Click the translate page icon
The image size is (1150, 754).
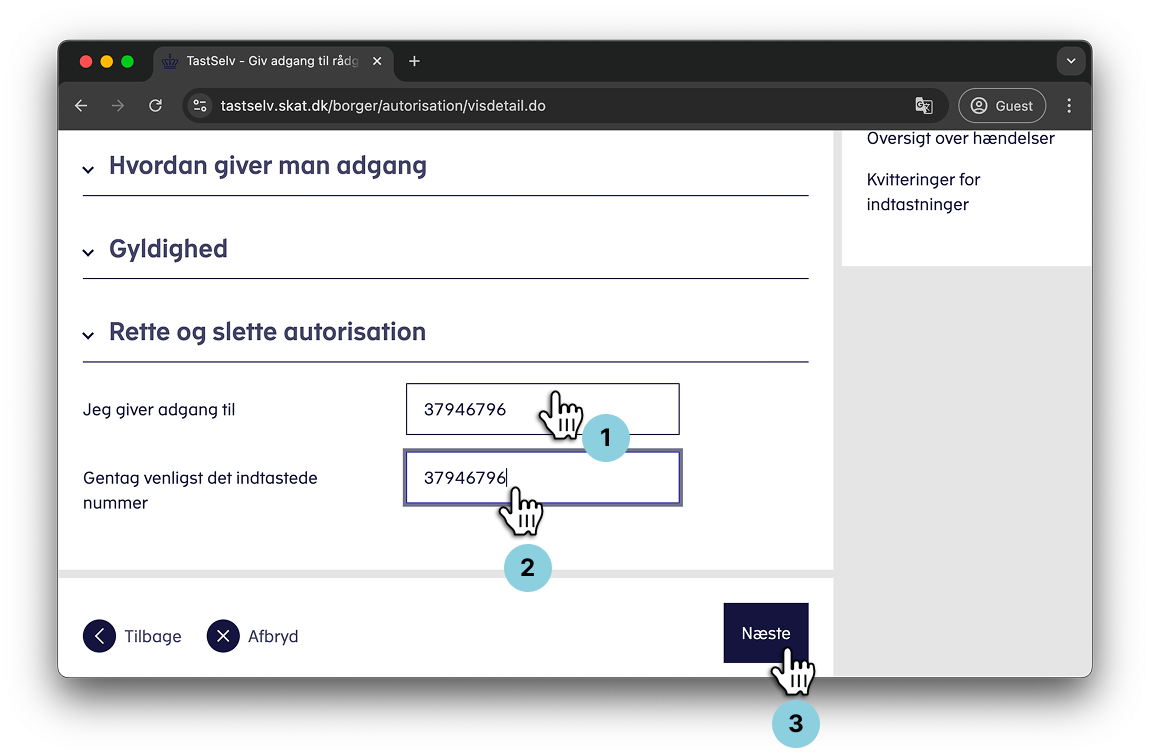(923, 106)
